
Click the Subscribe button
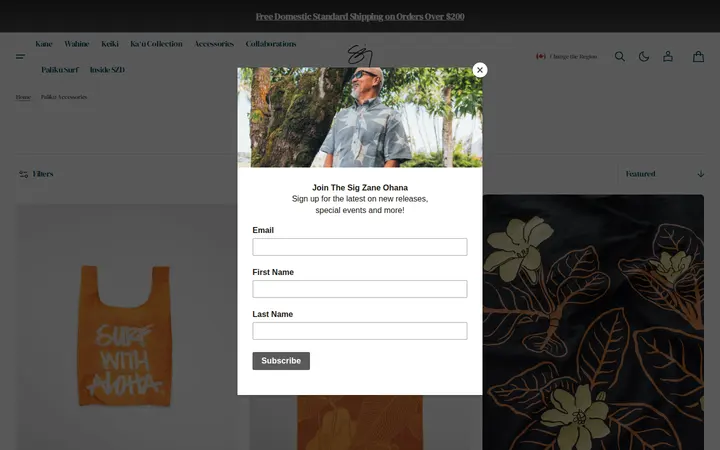tap(281, 361)
